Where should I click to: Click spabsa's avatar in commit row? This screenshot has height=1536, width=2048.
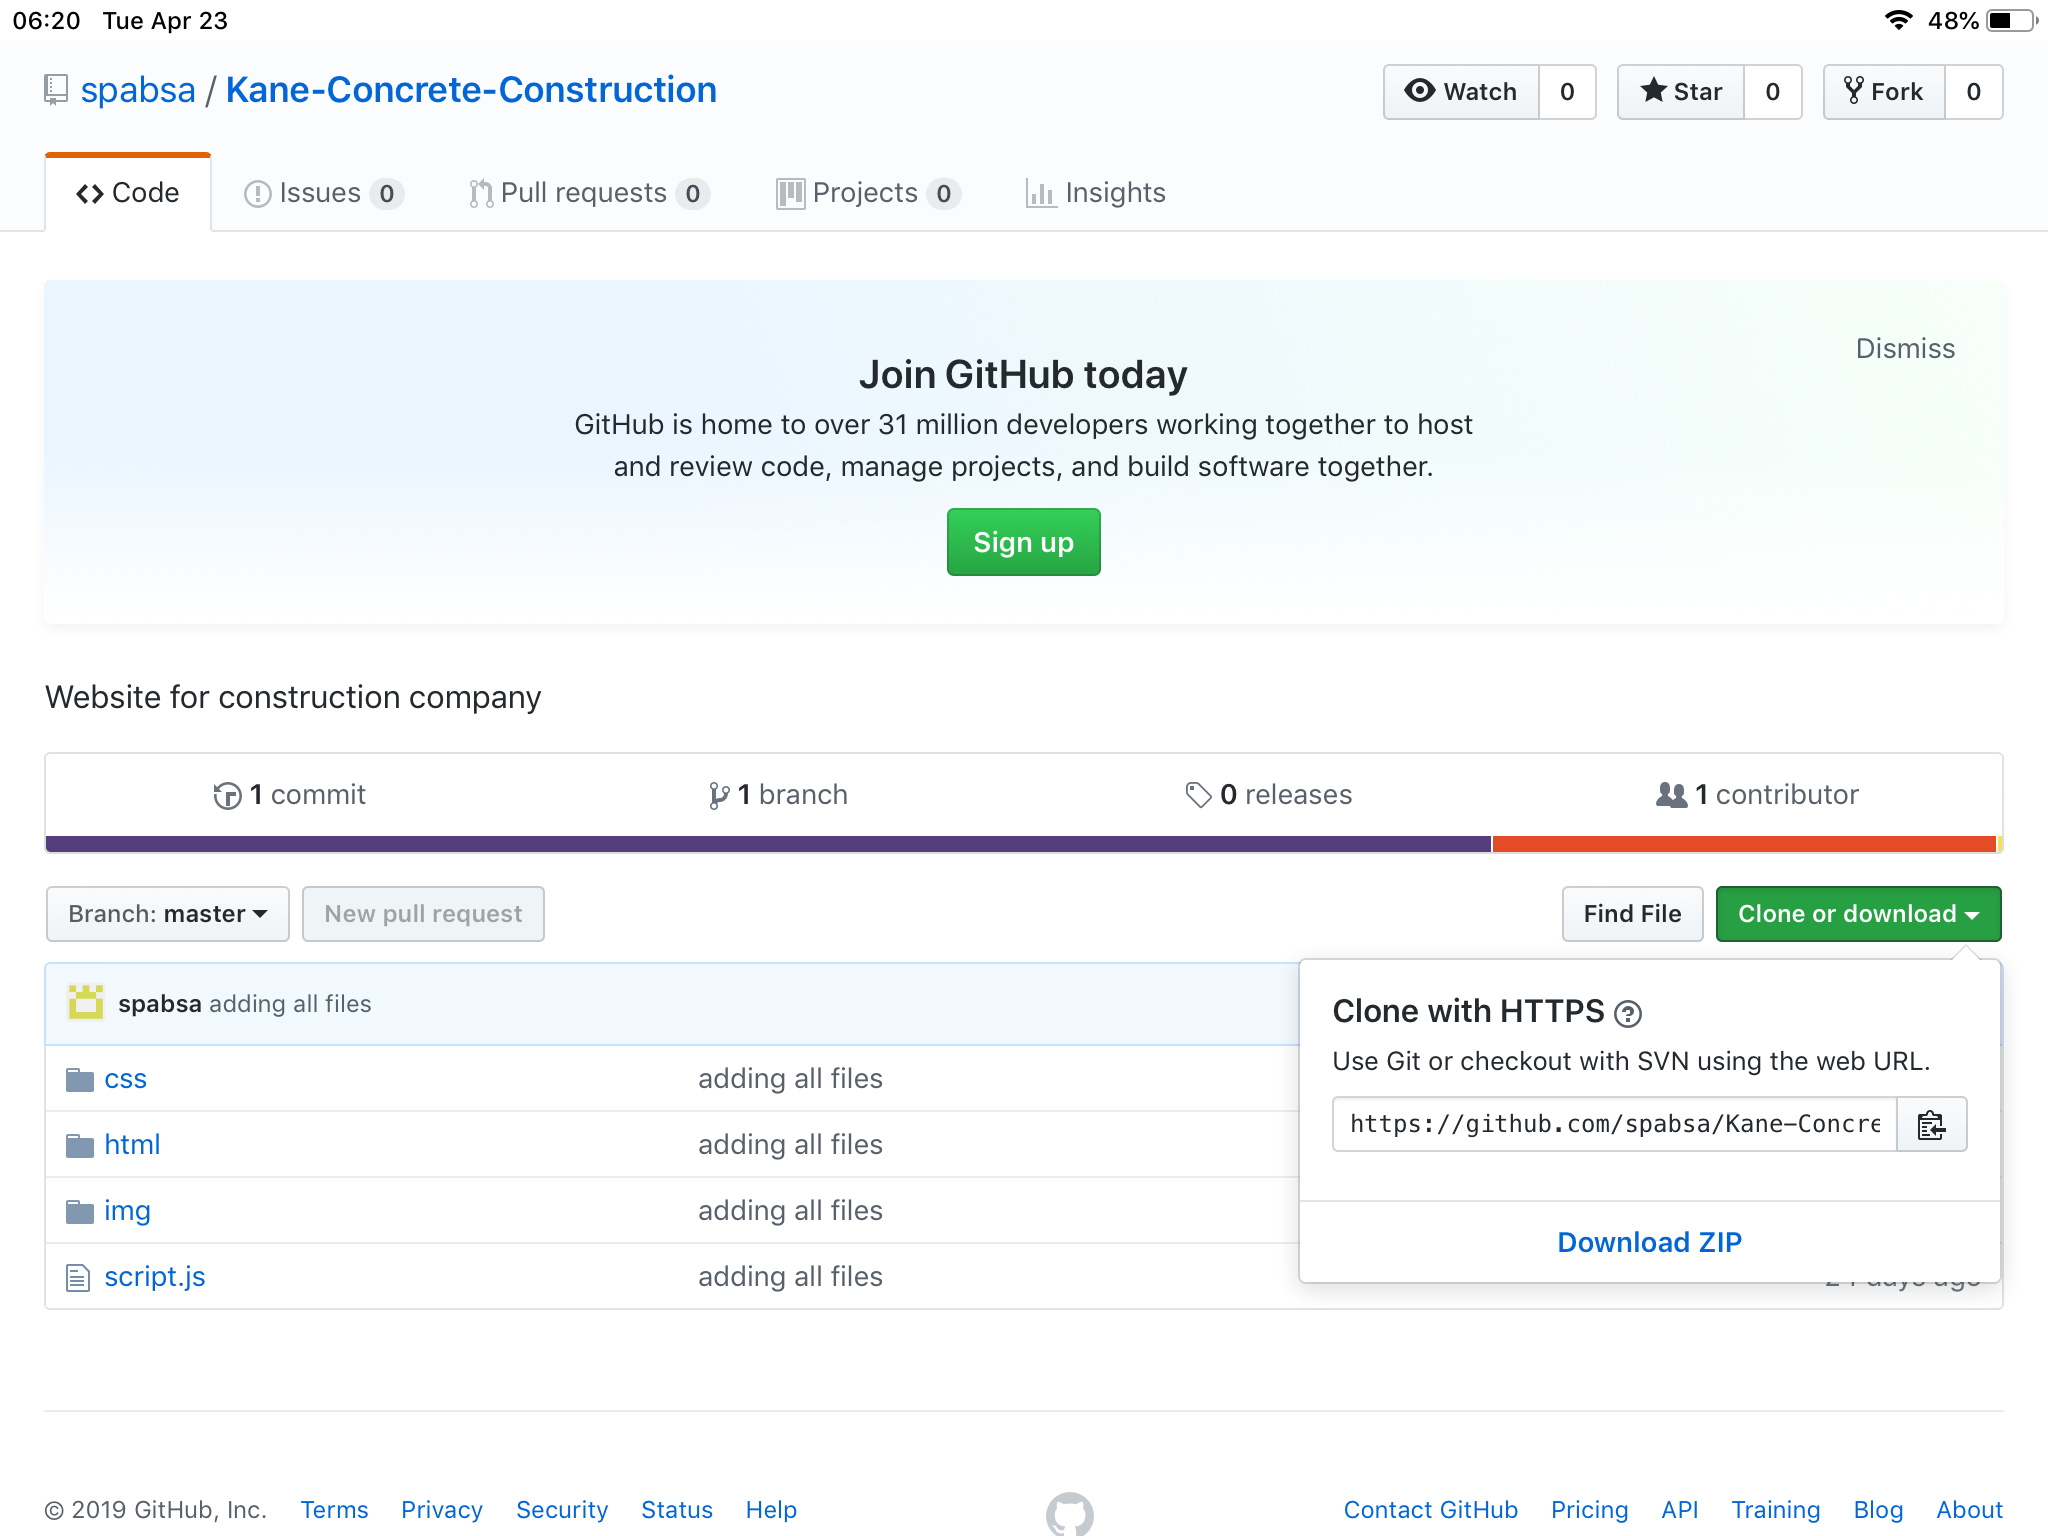click(86, 1003)
